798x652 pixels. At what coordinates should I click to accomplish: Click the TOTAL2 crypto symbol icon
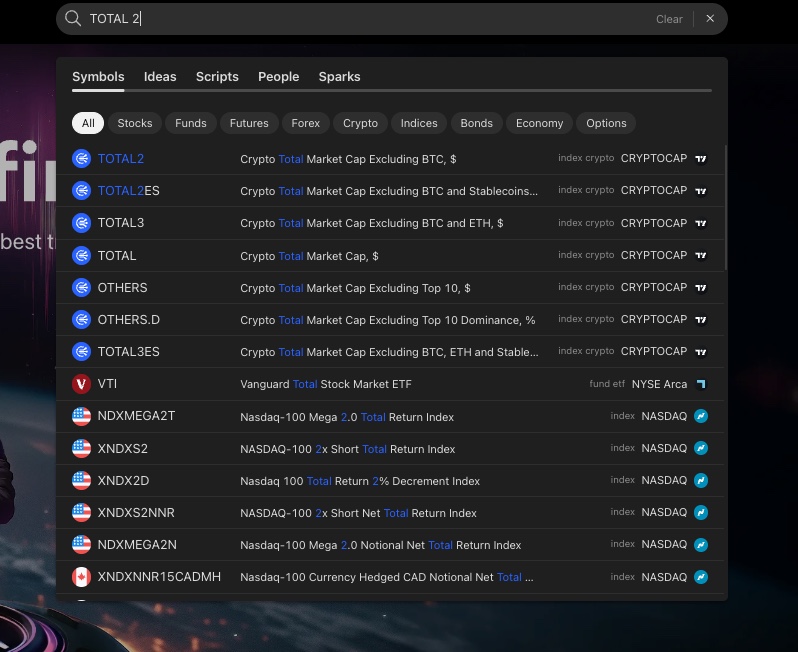pyautogui.click(x=82, y=159)
